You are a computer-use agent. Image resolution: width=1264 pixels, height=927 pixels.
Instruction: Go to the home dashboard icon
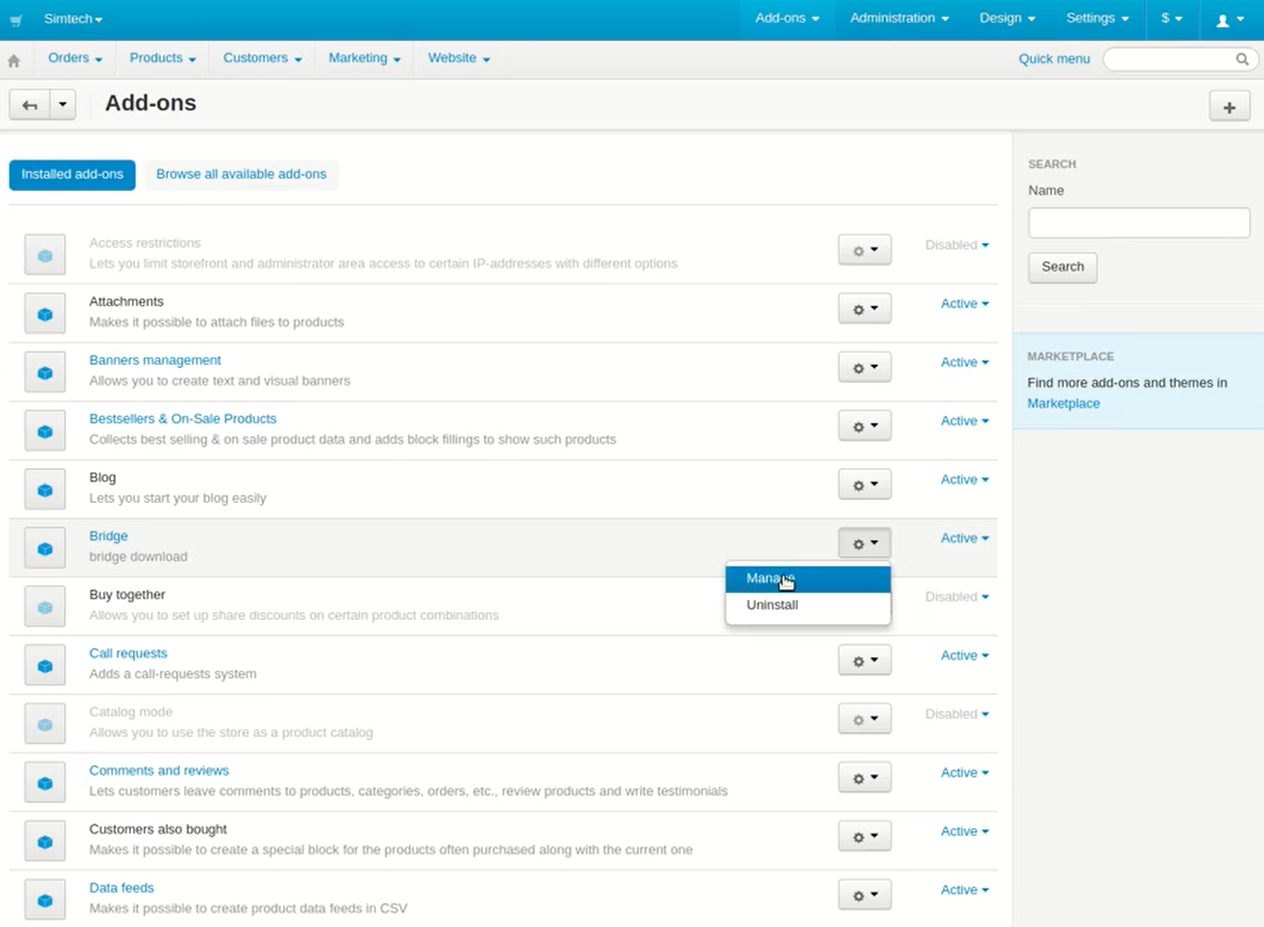pyautogui.click(x=14, y=60)
